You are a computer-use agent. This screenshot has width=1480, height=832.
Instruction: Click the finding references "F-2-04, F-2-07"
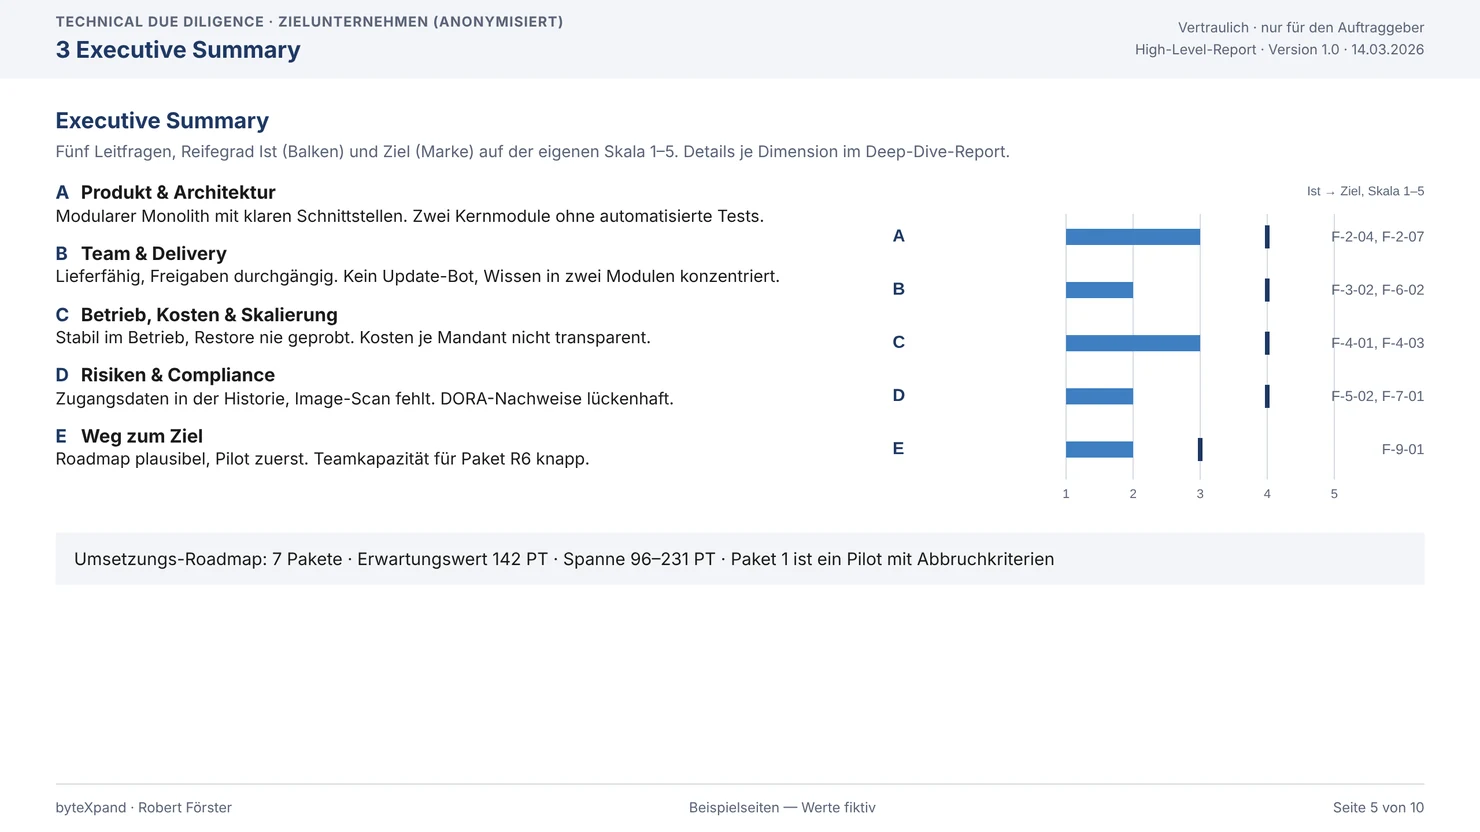1377,237
